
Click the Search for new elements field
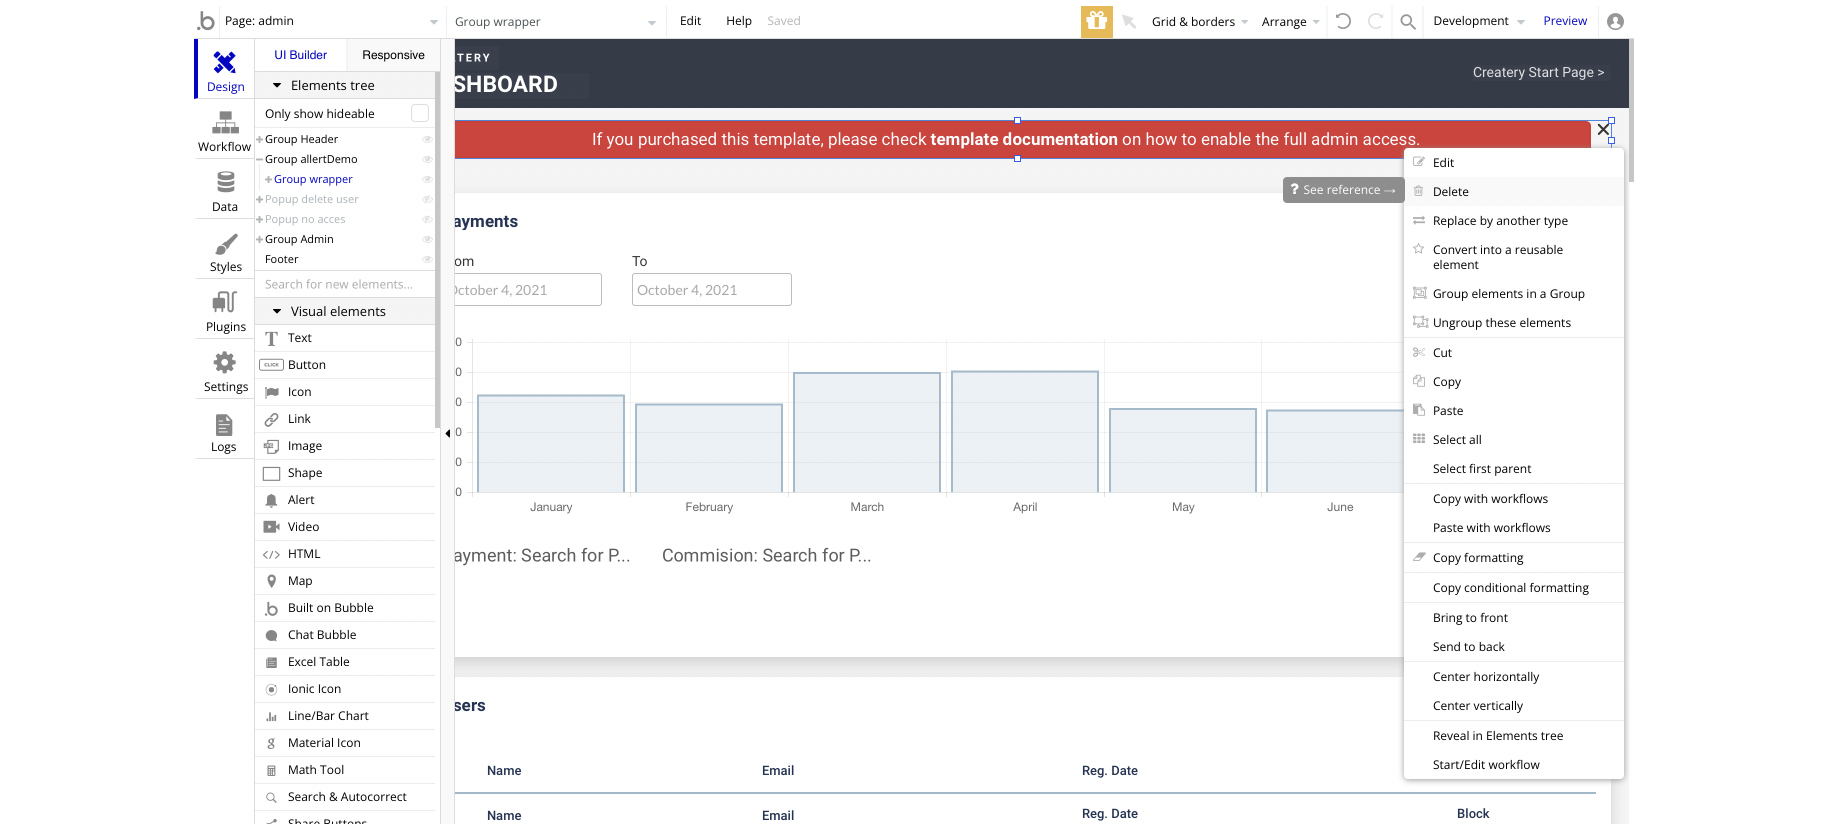(x=345, y=285)
